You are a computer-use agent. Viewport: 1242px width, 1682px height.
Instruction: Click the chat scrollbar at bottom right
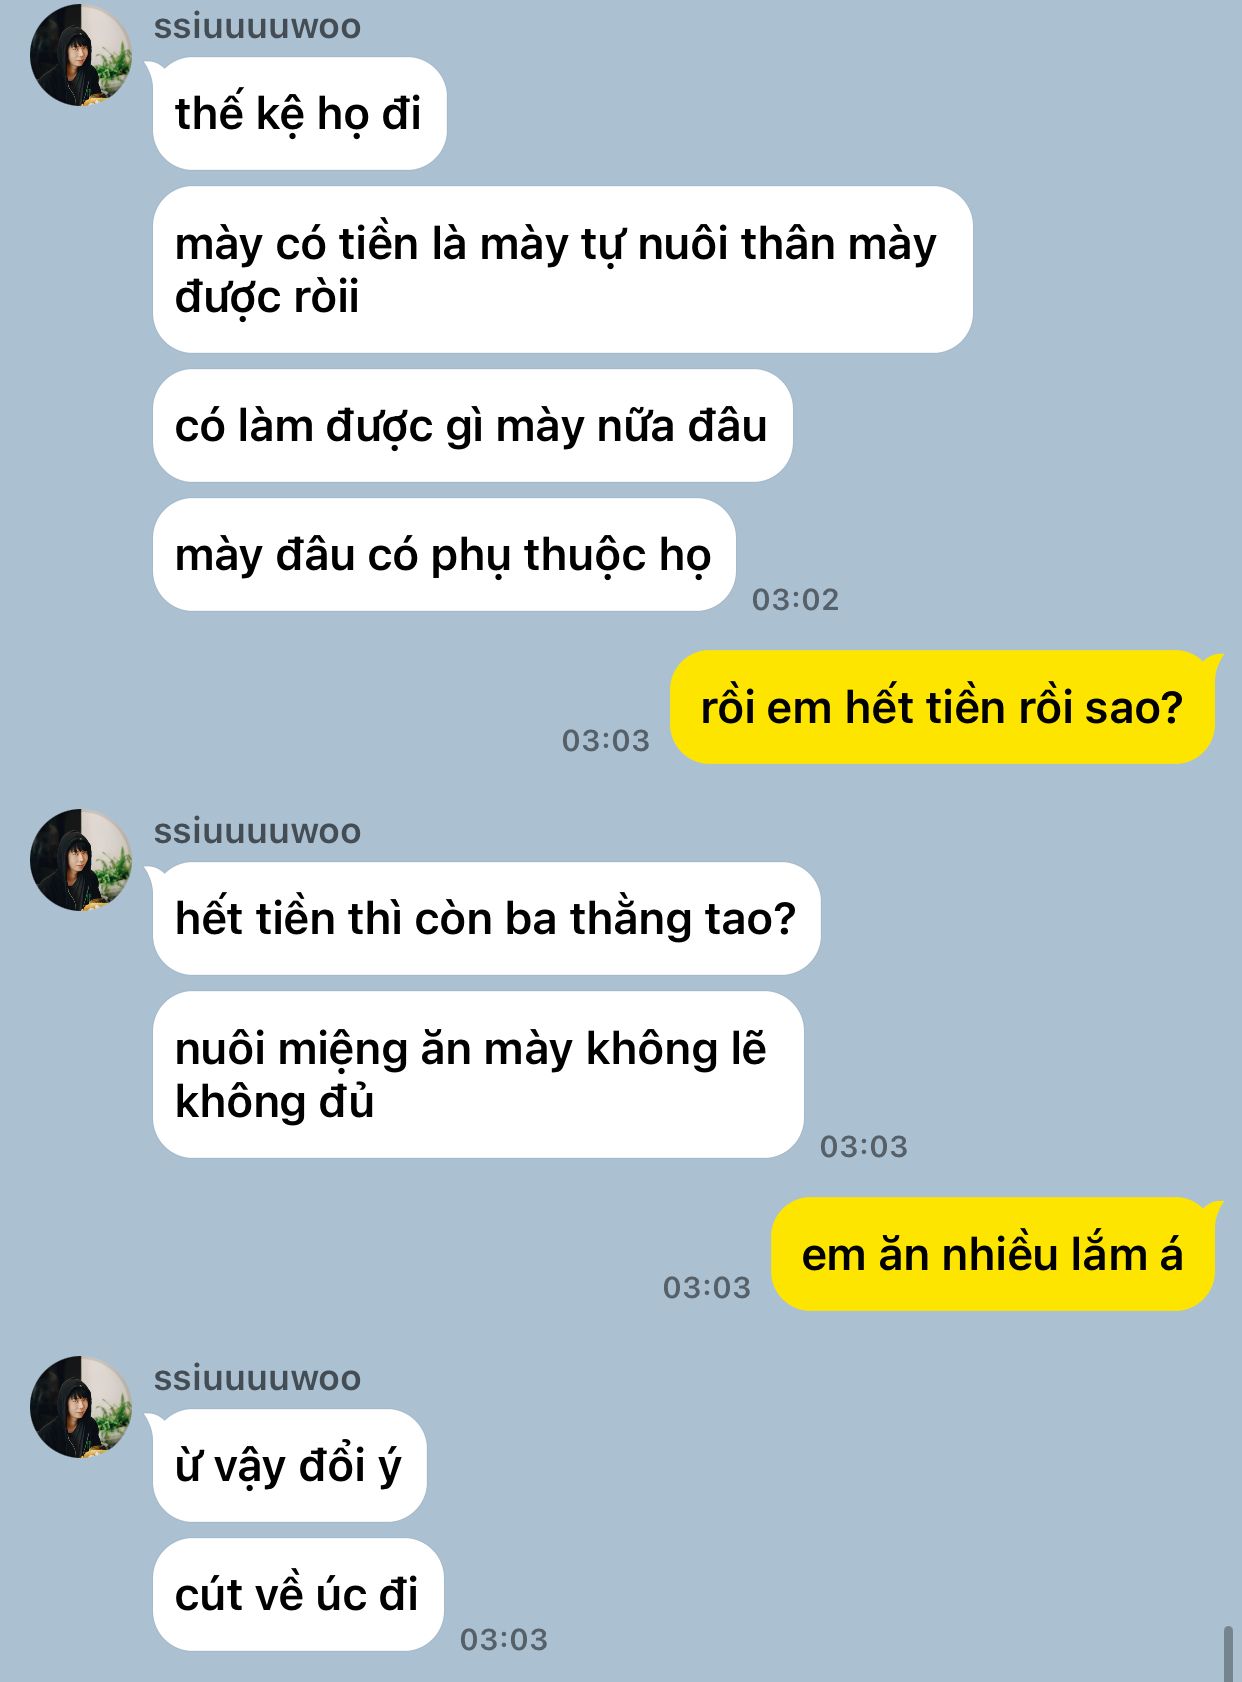click(x=1228, y=1654)
